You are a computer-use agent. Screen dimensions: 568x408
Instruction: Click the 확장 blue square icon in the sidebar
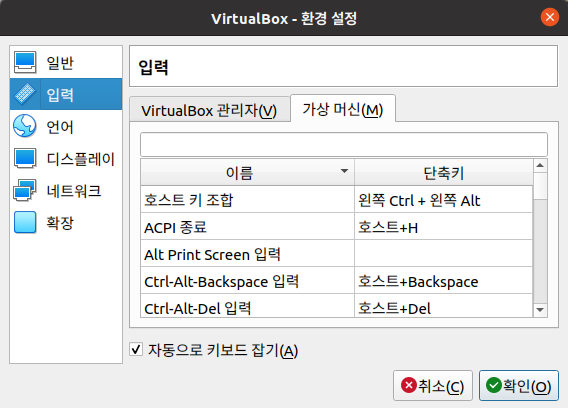pyautogui.click(x=25, y=222)
